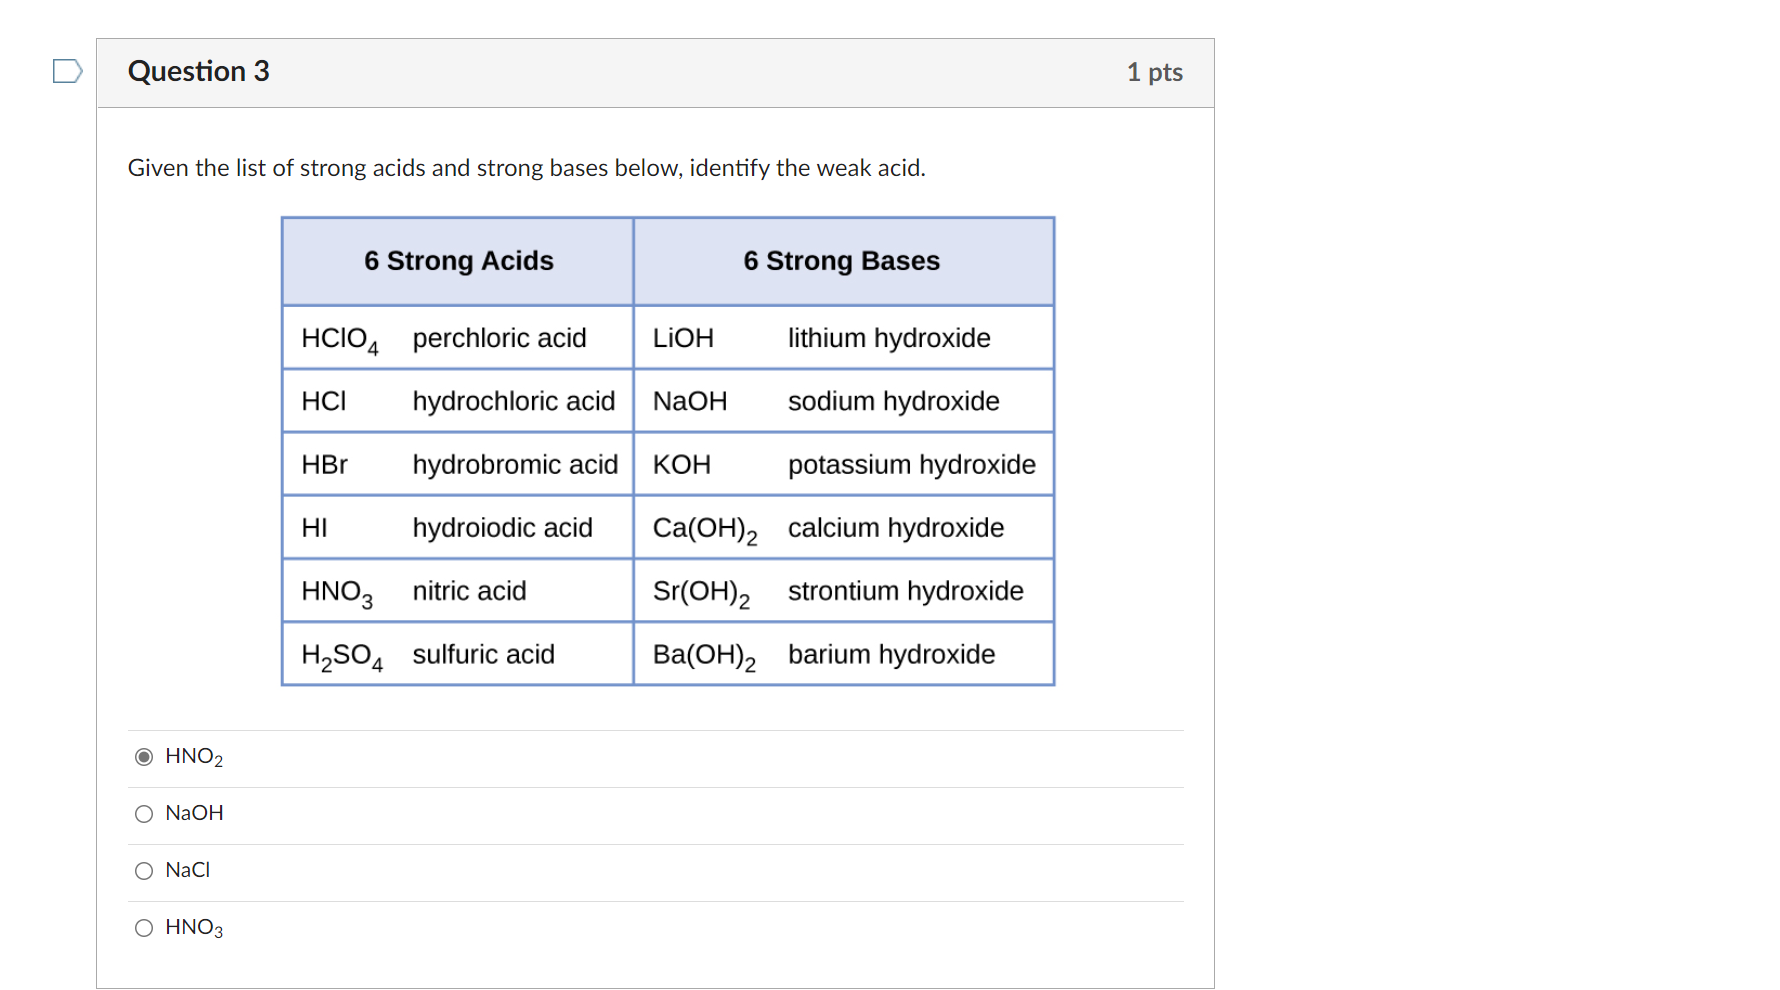Choose the NaOH radio button
The image size is (1780, 990).
pos(144,814)
